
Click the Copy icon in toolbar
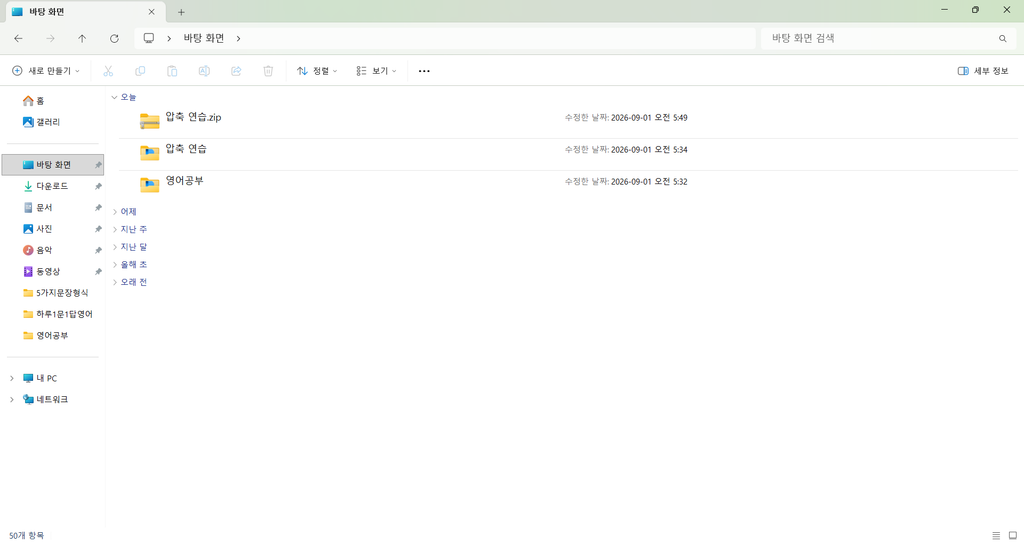click(x=140, y=71)
